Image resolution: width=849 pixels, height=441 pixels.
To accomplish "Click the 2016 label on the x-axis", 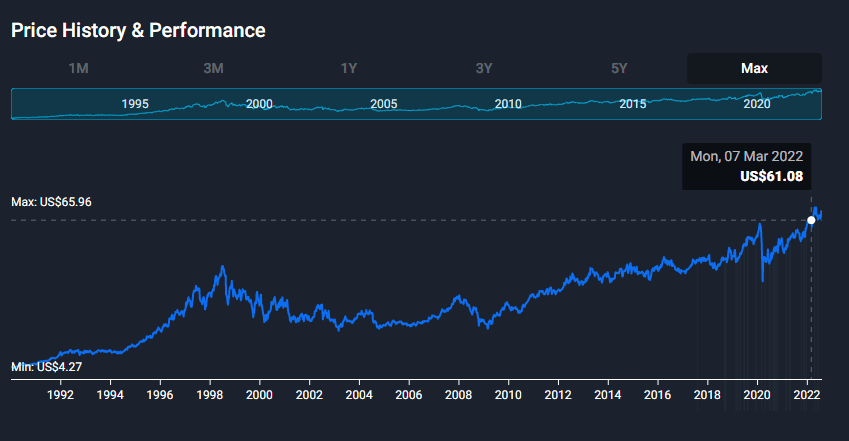I will [x=657, y=395].
